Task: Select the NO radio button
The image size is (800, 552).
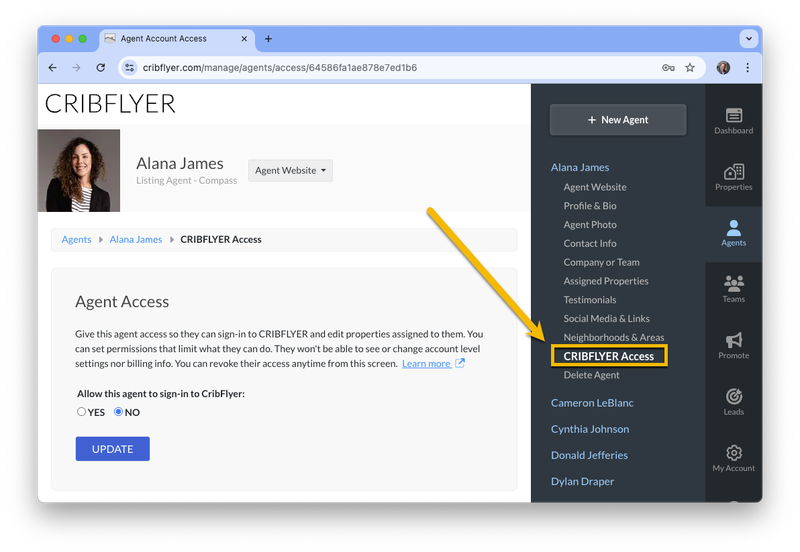Action: tap(118, 411)
